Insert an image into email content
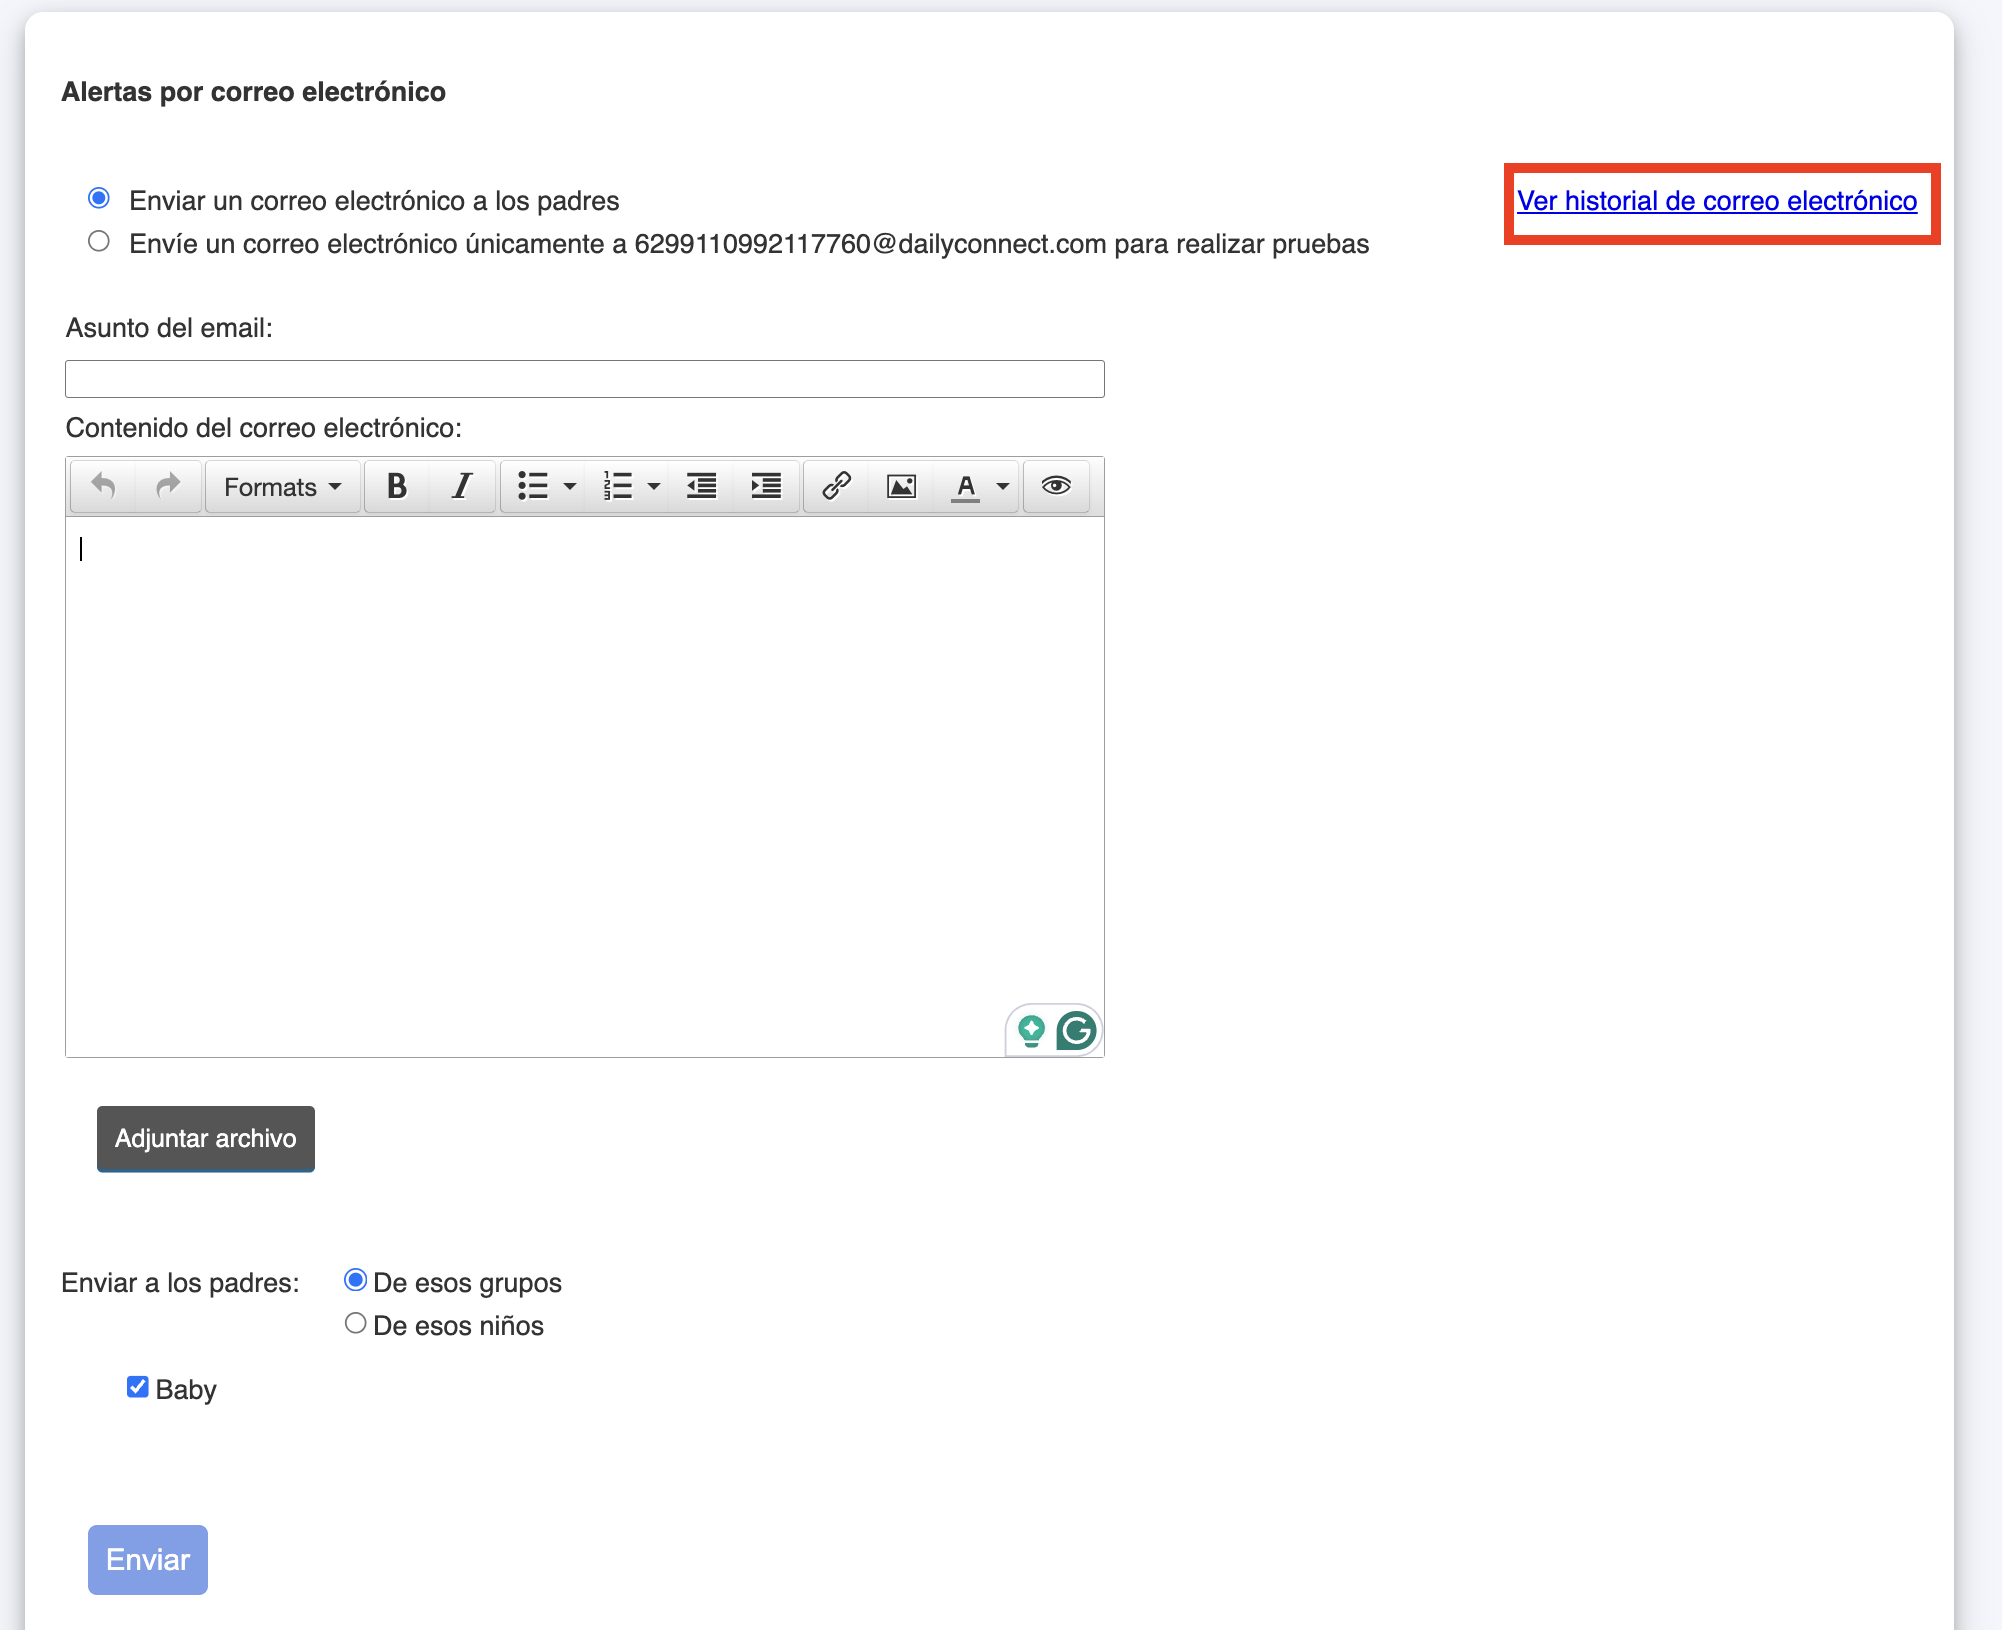 tap(901, 486)
